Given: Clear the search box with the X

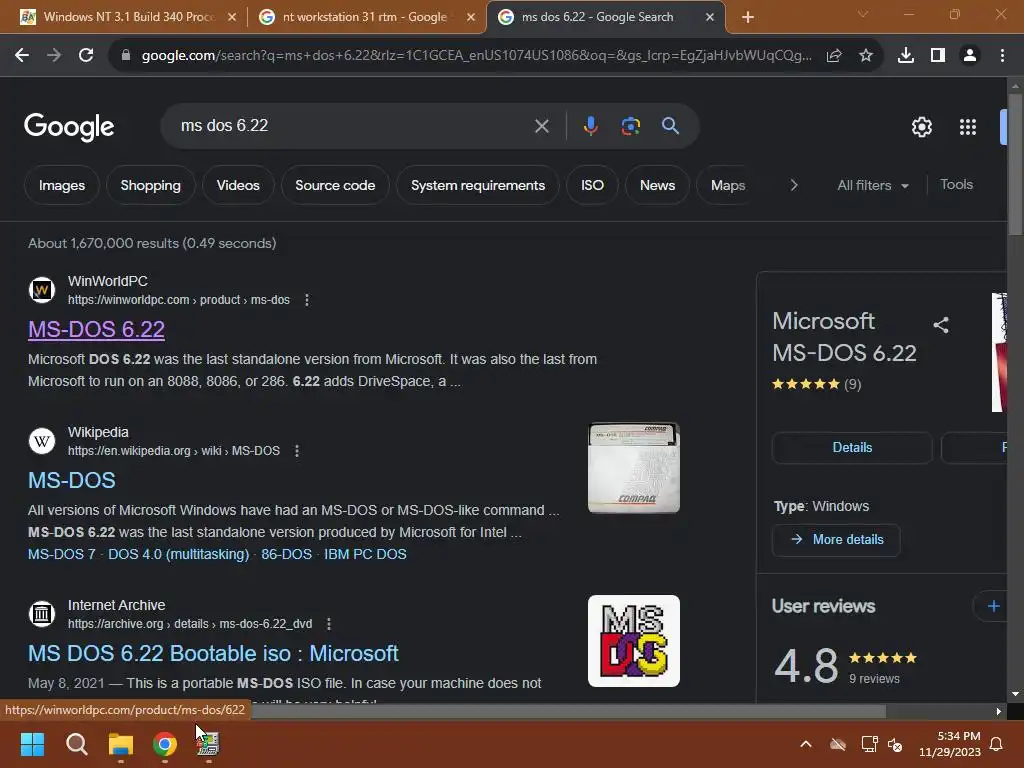Looking at the screenshot, I should 541,126.
